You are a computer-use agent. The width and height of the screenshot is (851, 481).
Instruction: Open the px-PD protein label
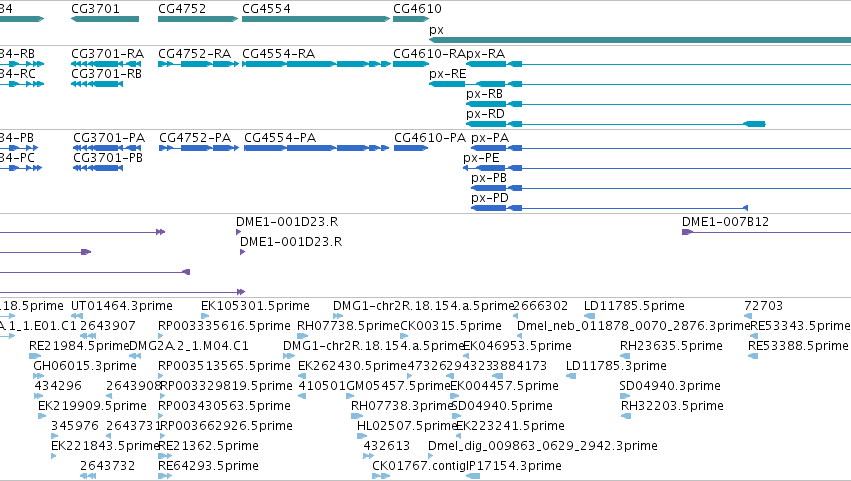pos(490,198)
